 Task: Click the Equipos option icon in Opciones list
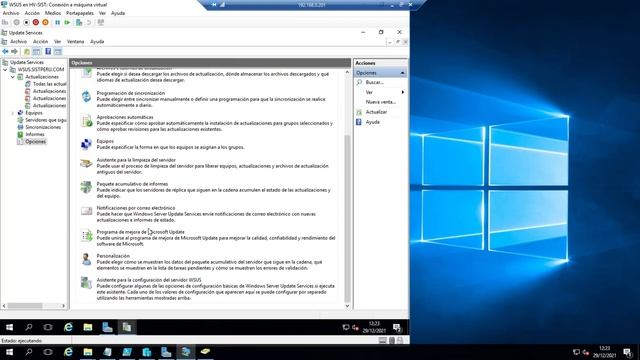tap(86, 144)
